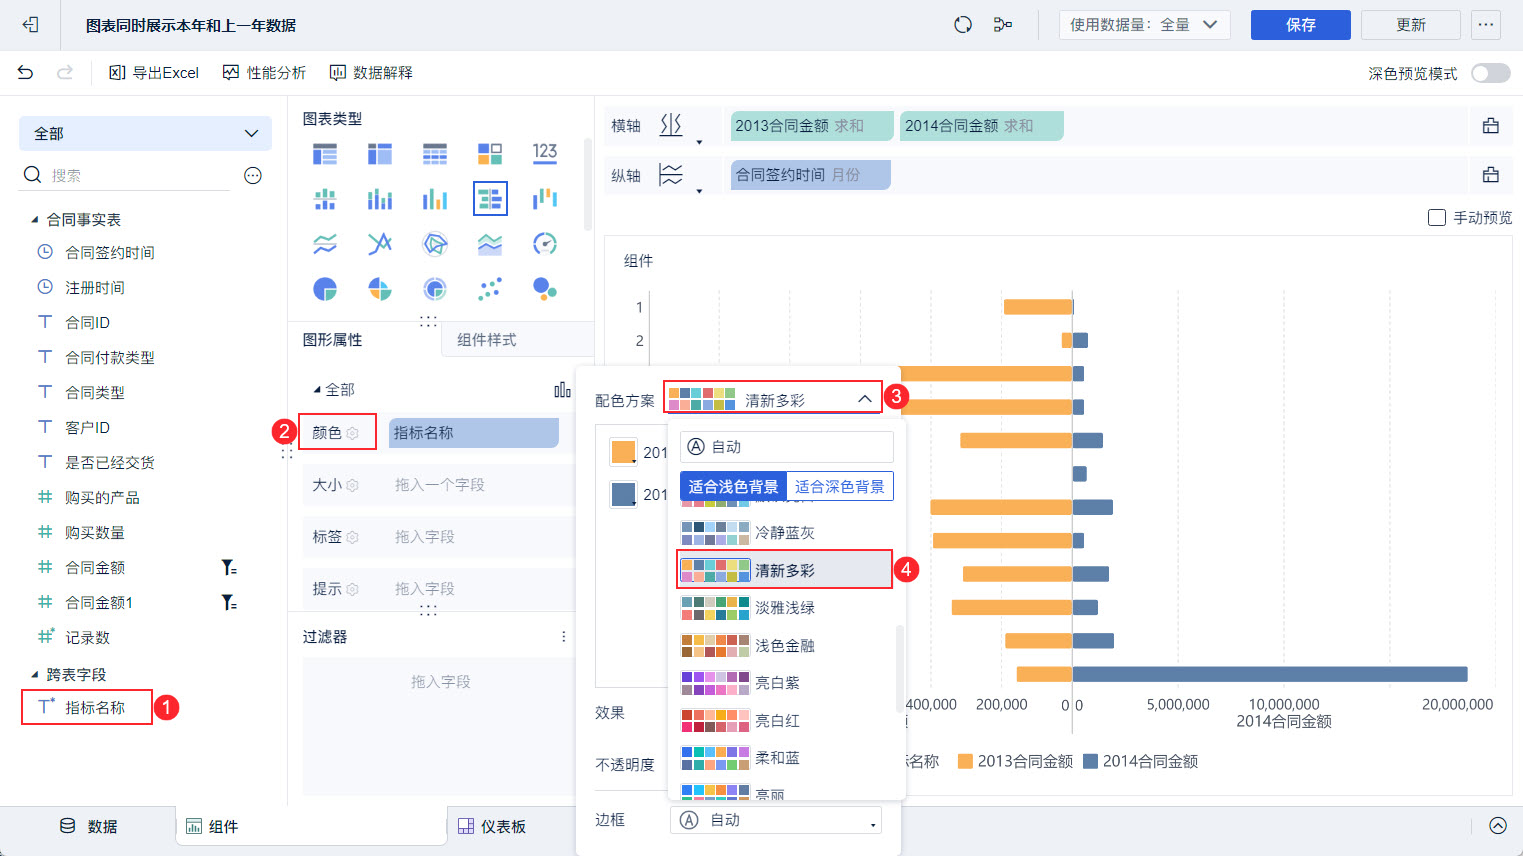Switch to the 图形属性 tab

tap(333, 340)
